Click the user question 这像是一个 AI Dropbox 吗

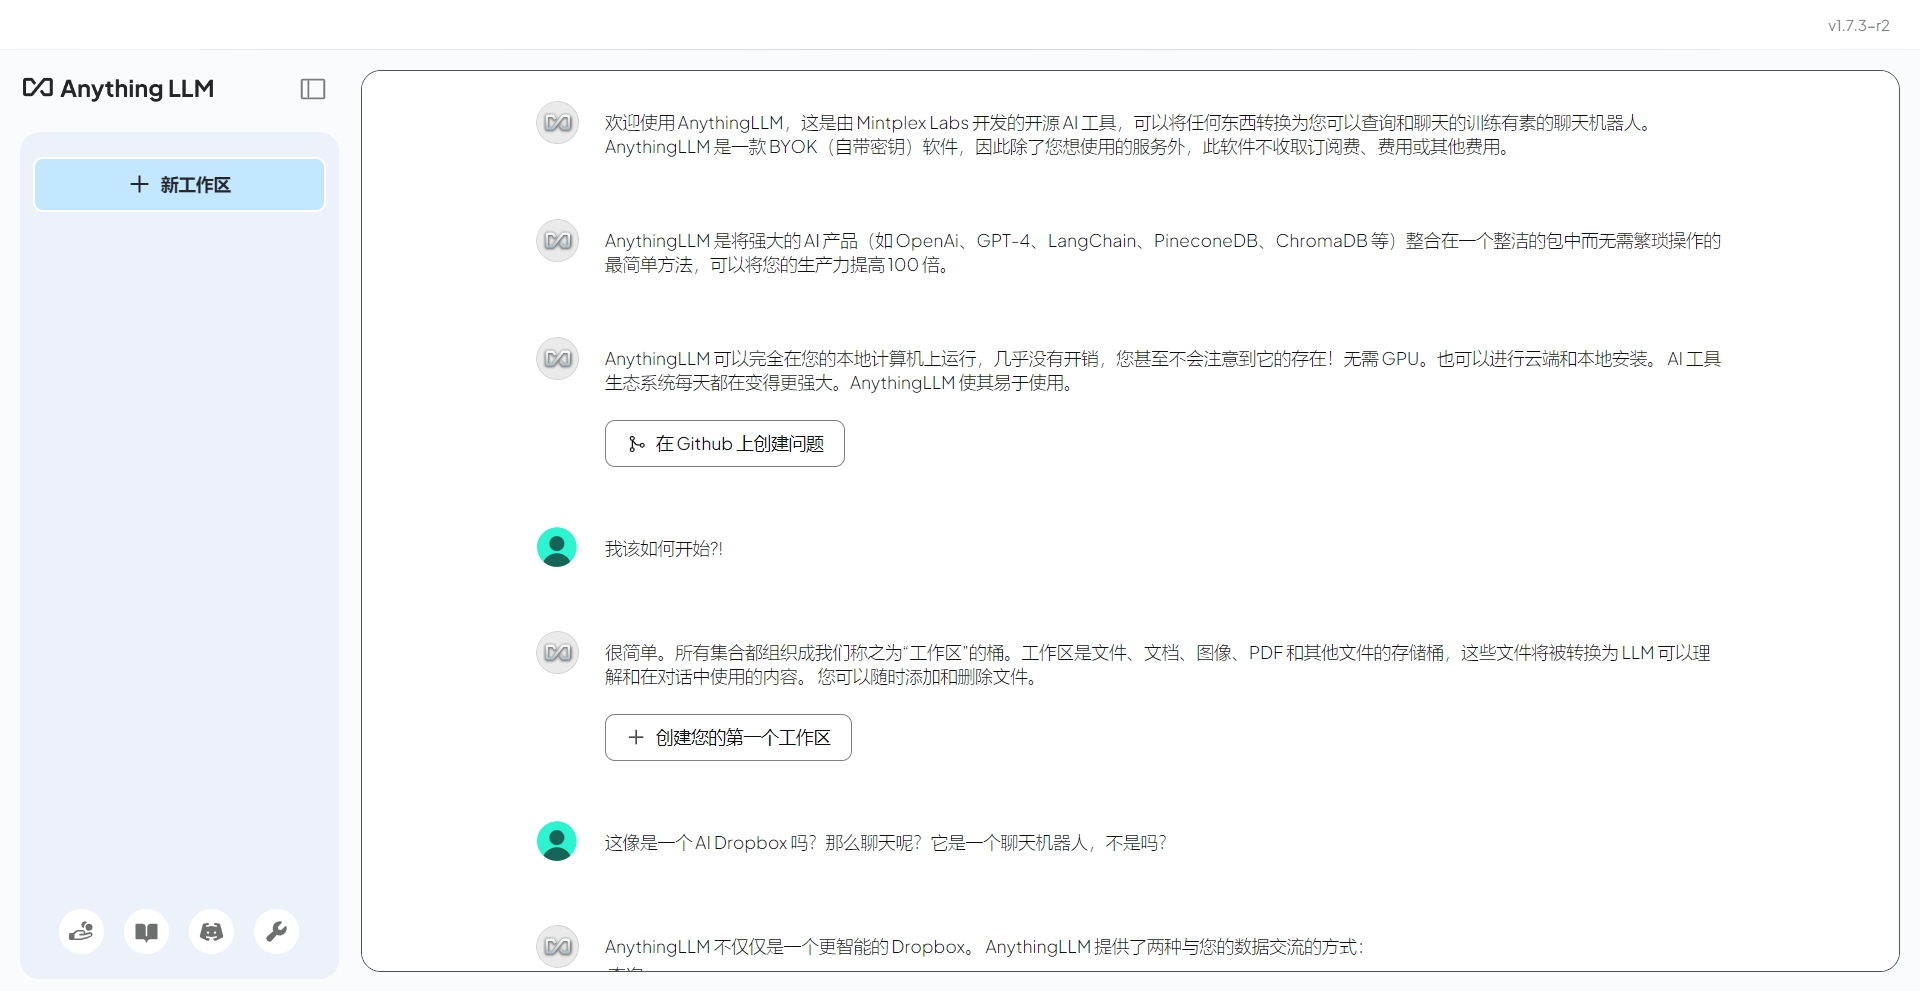tap(885, 843)
